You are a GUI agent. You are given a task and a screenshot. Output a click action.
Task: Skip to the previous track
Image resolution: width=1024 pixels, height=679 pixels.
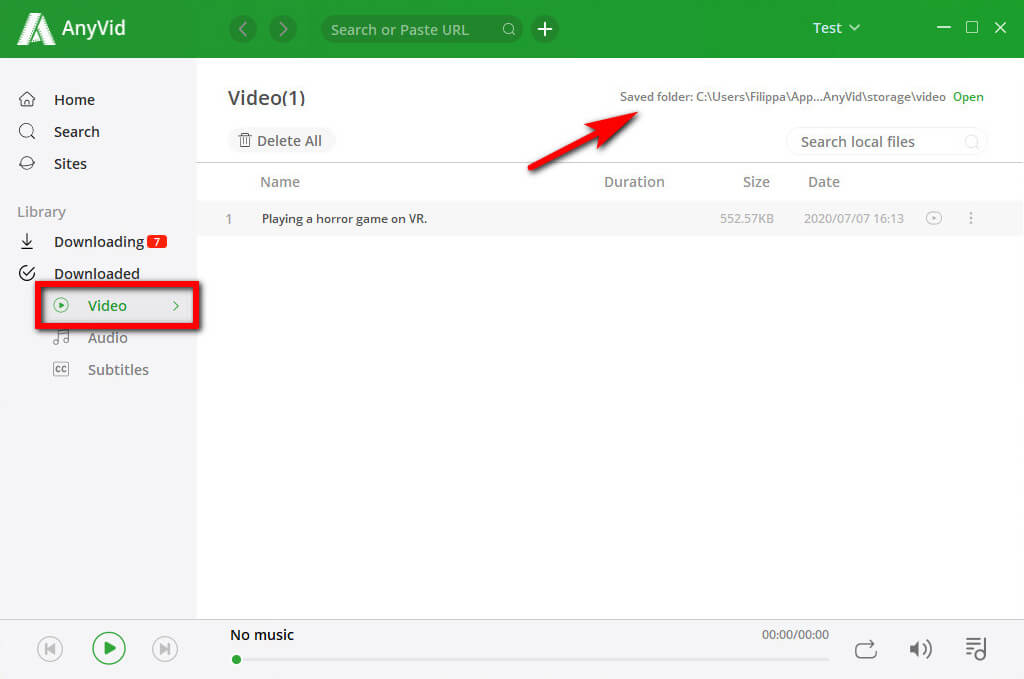[x=50, y=649]
